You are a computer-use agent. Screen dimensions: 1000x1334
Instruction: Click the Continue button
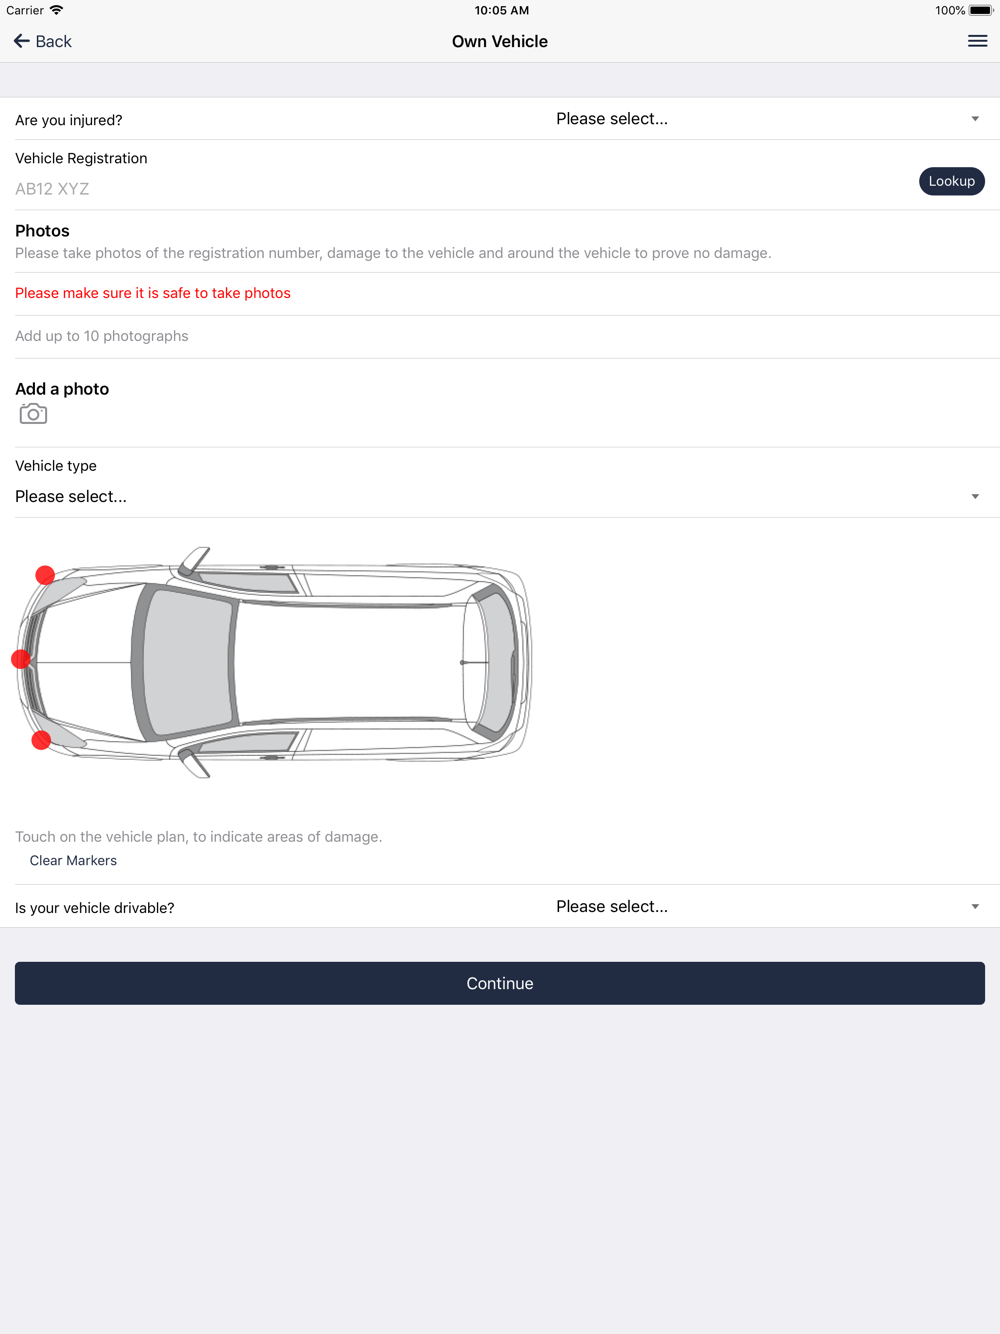500,983
